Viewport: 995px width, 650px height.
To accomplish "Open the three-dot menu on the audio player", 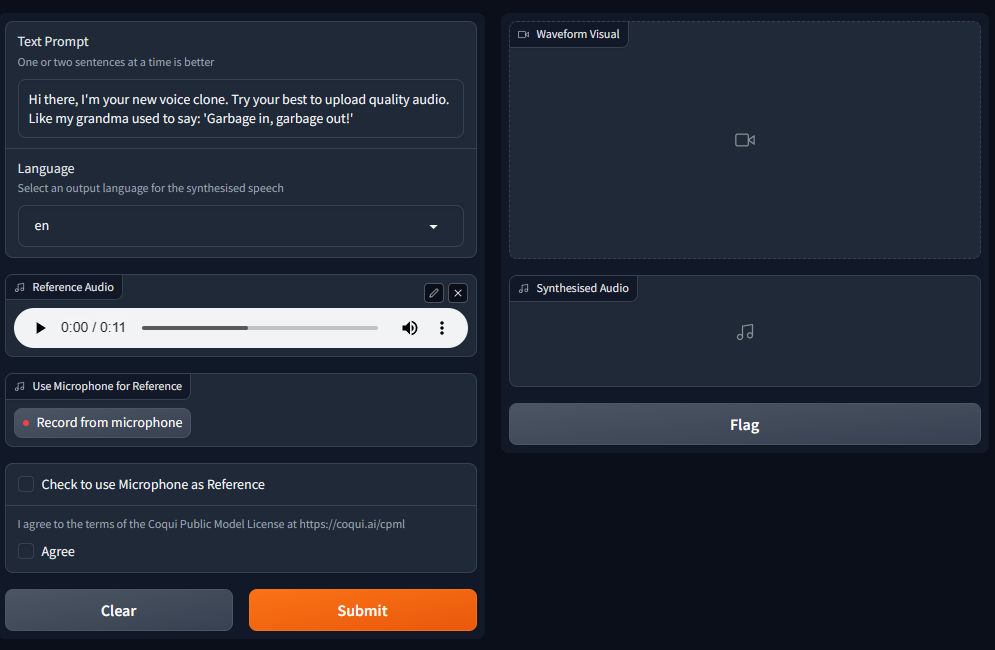I will [x=442, y=327].
